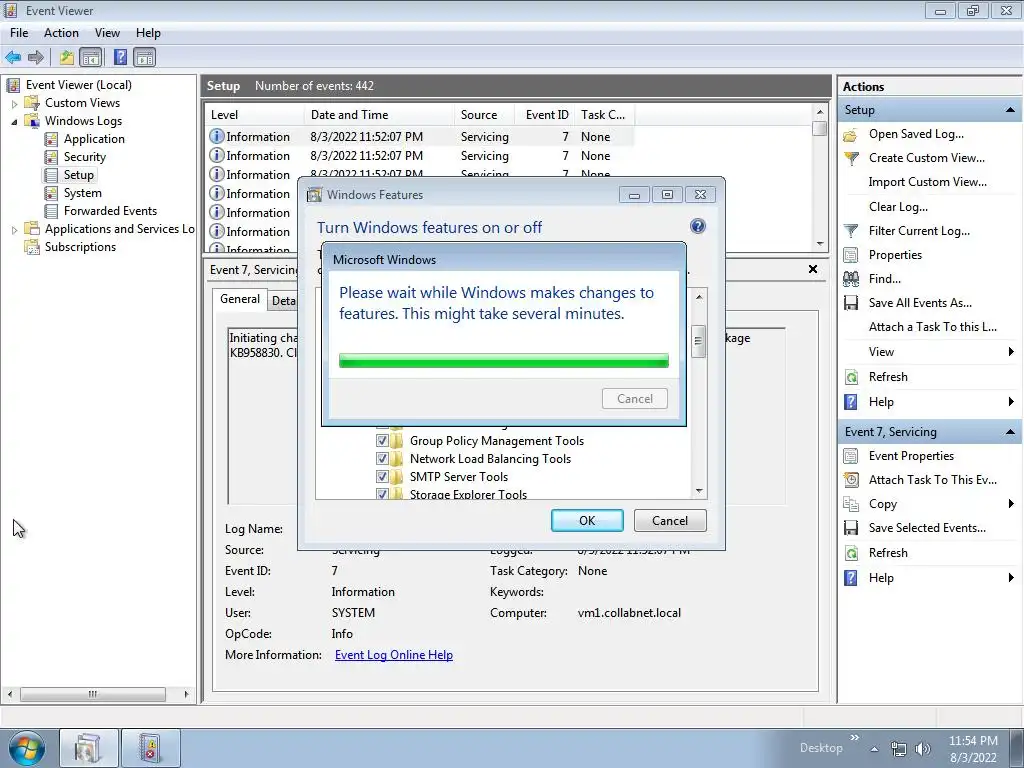Open the Action menu
The height and width of the screenshot is (768, 1024).
61,33
